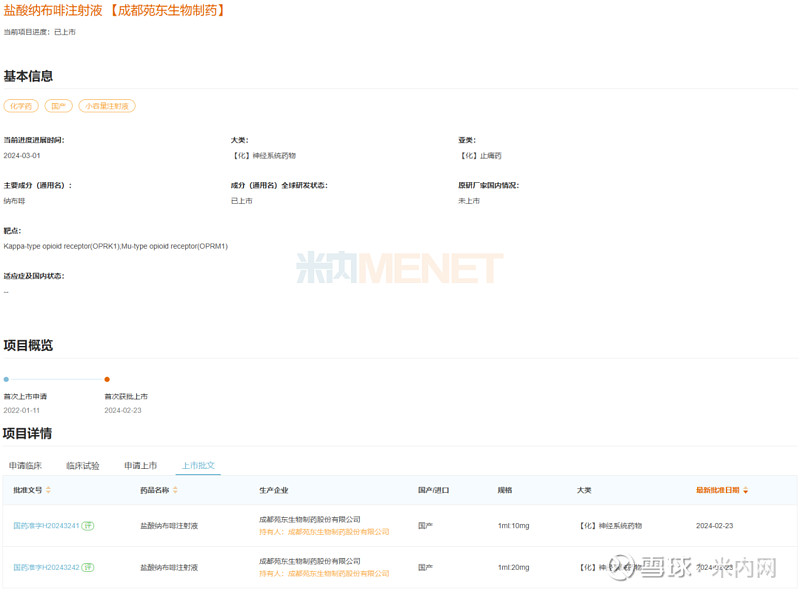Sort by 最新批准日期 arrow icon
800x592 pixels.
[x=745, y=490]
